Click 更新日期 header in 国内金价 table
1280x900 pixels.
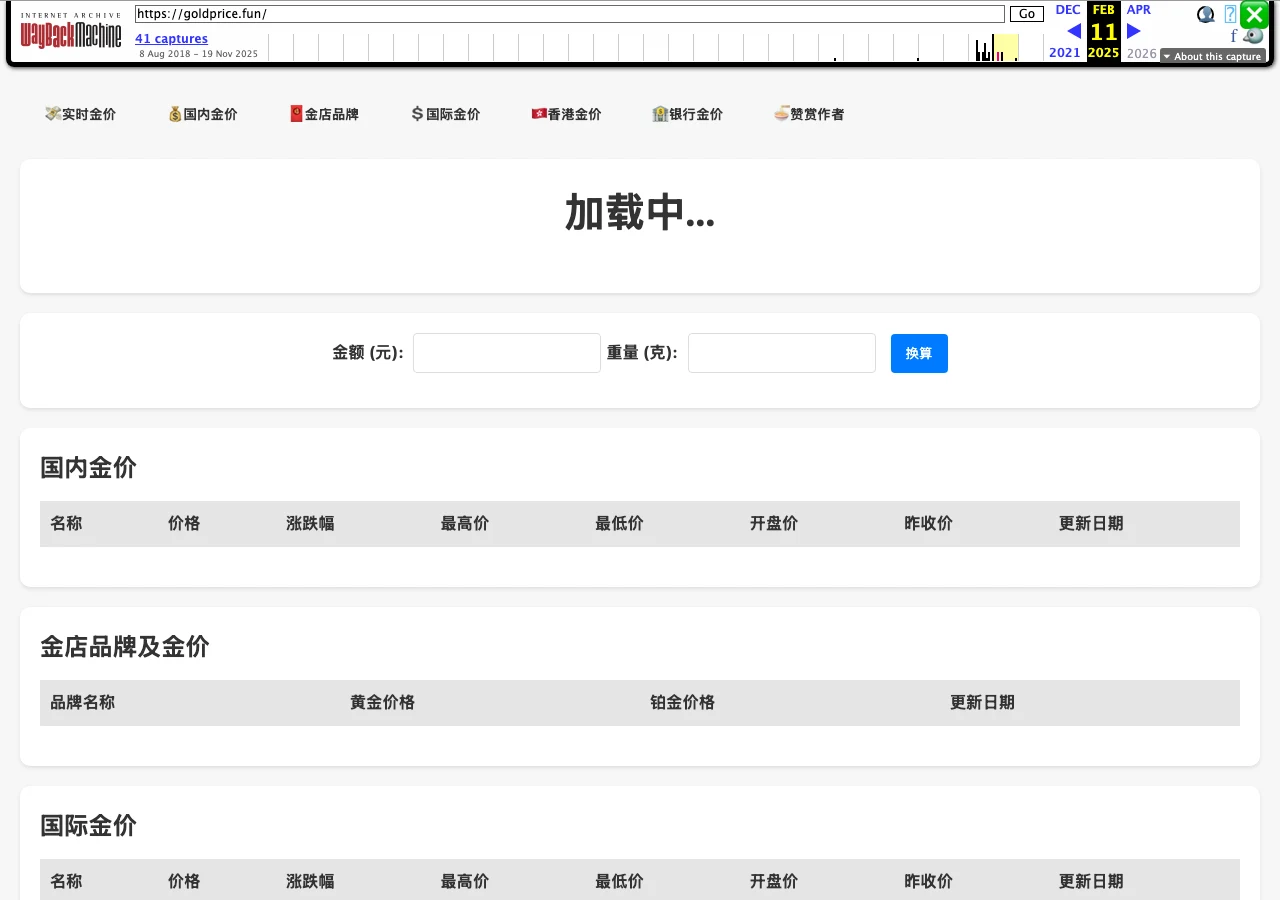coord(1091,523)
